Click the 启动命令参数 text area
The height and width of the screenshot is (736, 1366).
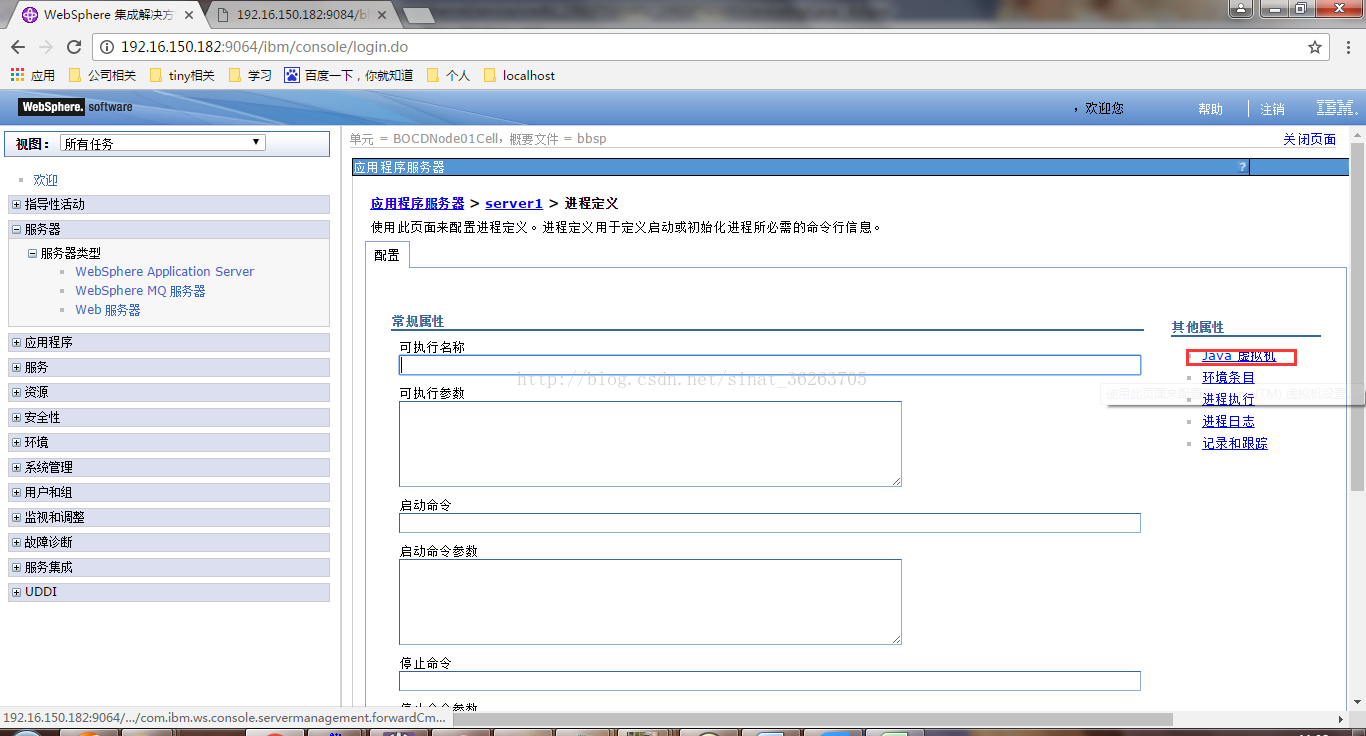[650, 602]
